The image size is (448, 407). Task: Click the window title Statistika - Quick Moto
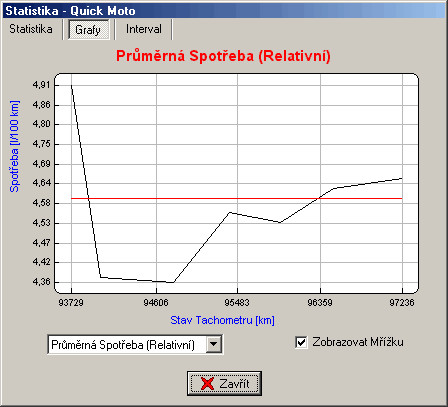[70, 11]
